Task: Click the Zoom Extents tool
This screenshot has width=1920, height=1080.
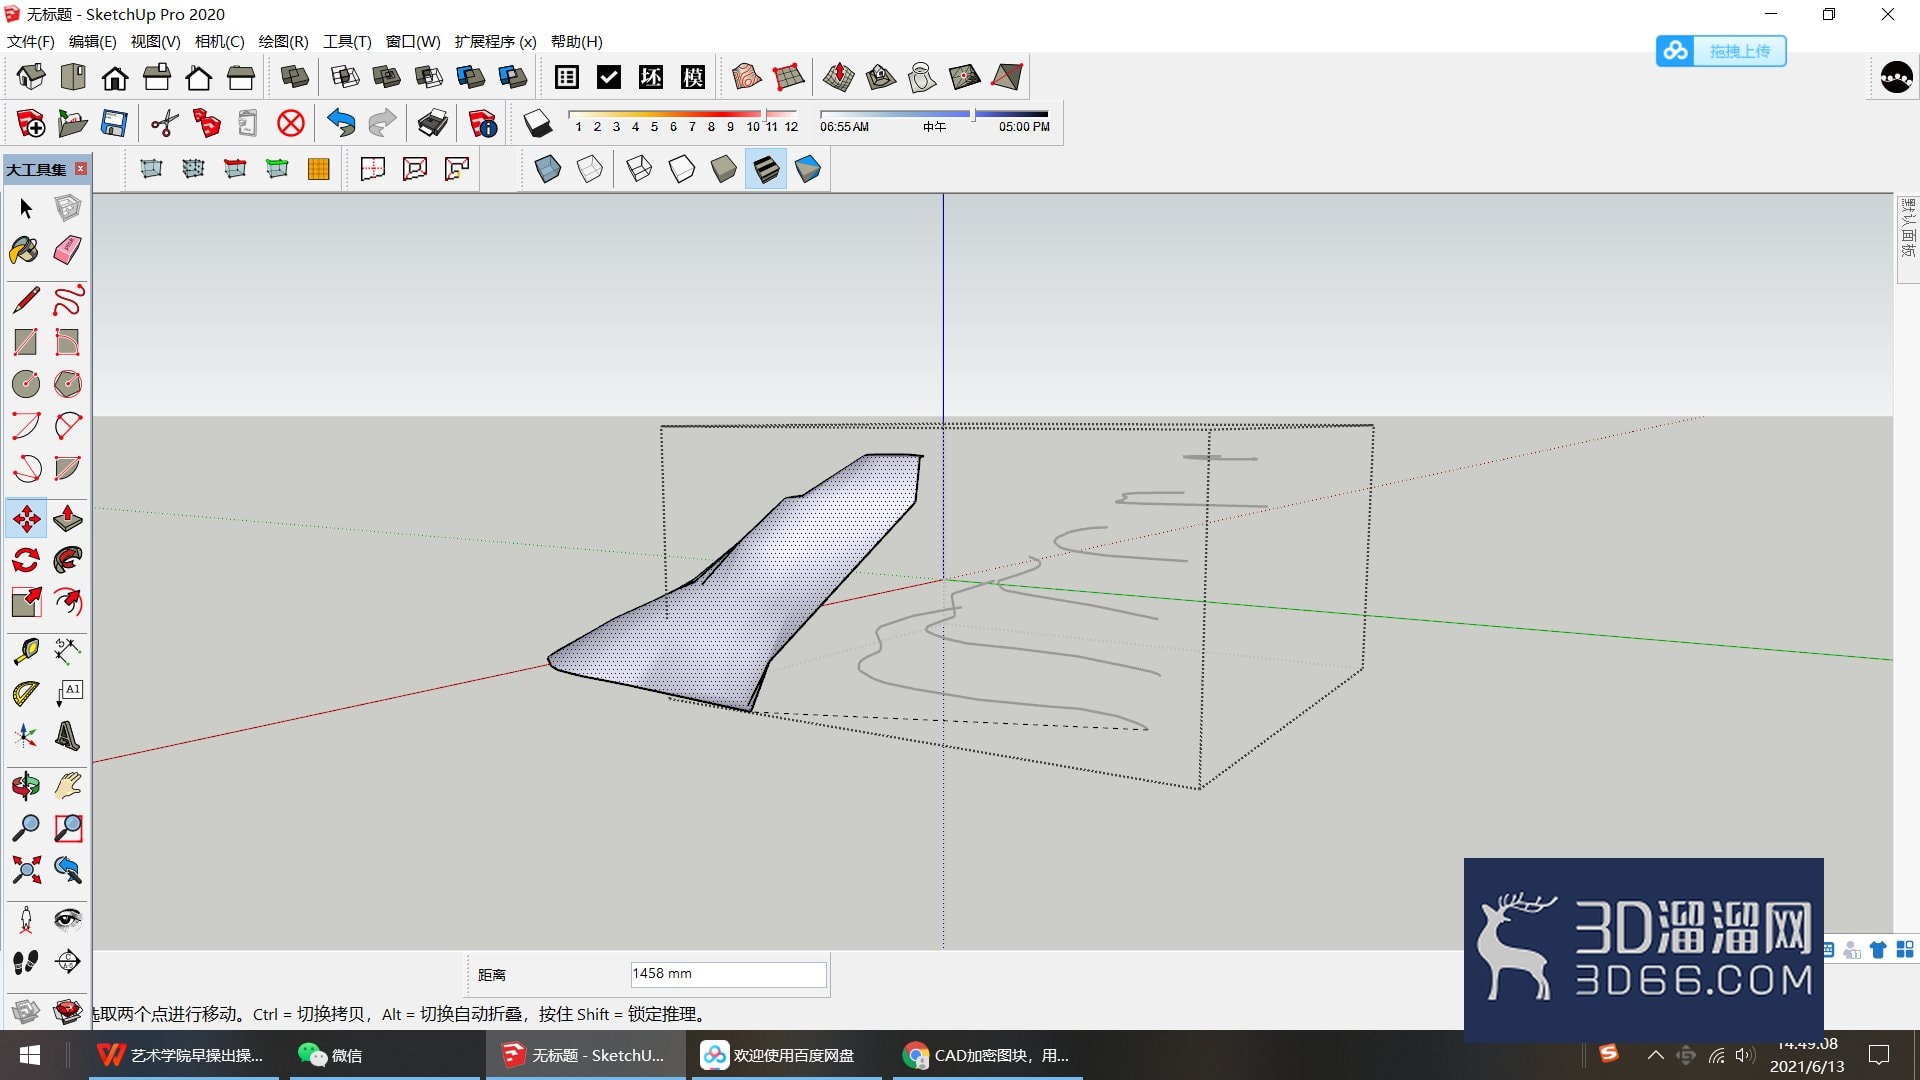Action: click(x=26, y=870)
